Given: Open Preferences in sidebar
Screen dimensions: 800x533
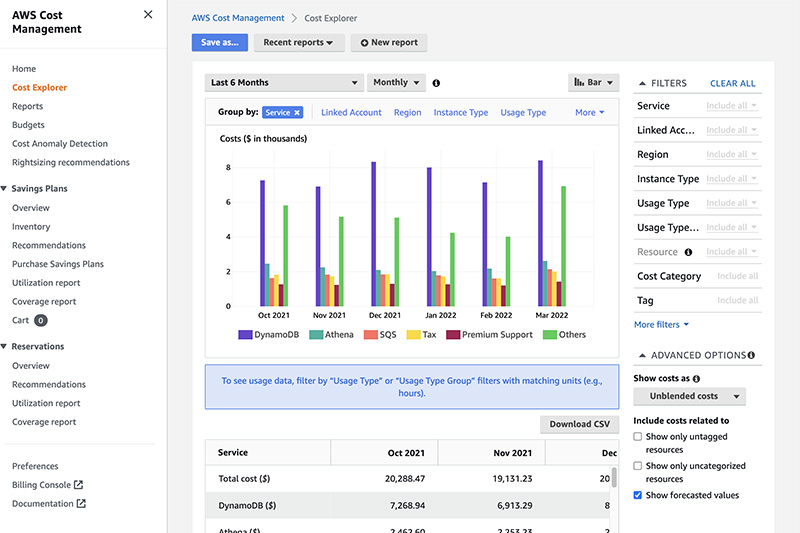Looking at the screenshot, I should point(35,466).
